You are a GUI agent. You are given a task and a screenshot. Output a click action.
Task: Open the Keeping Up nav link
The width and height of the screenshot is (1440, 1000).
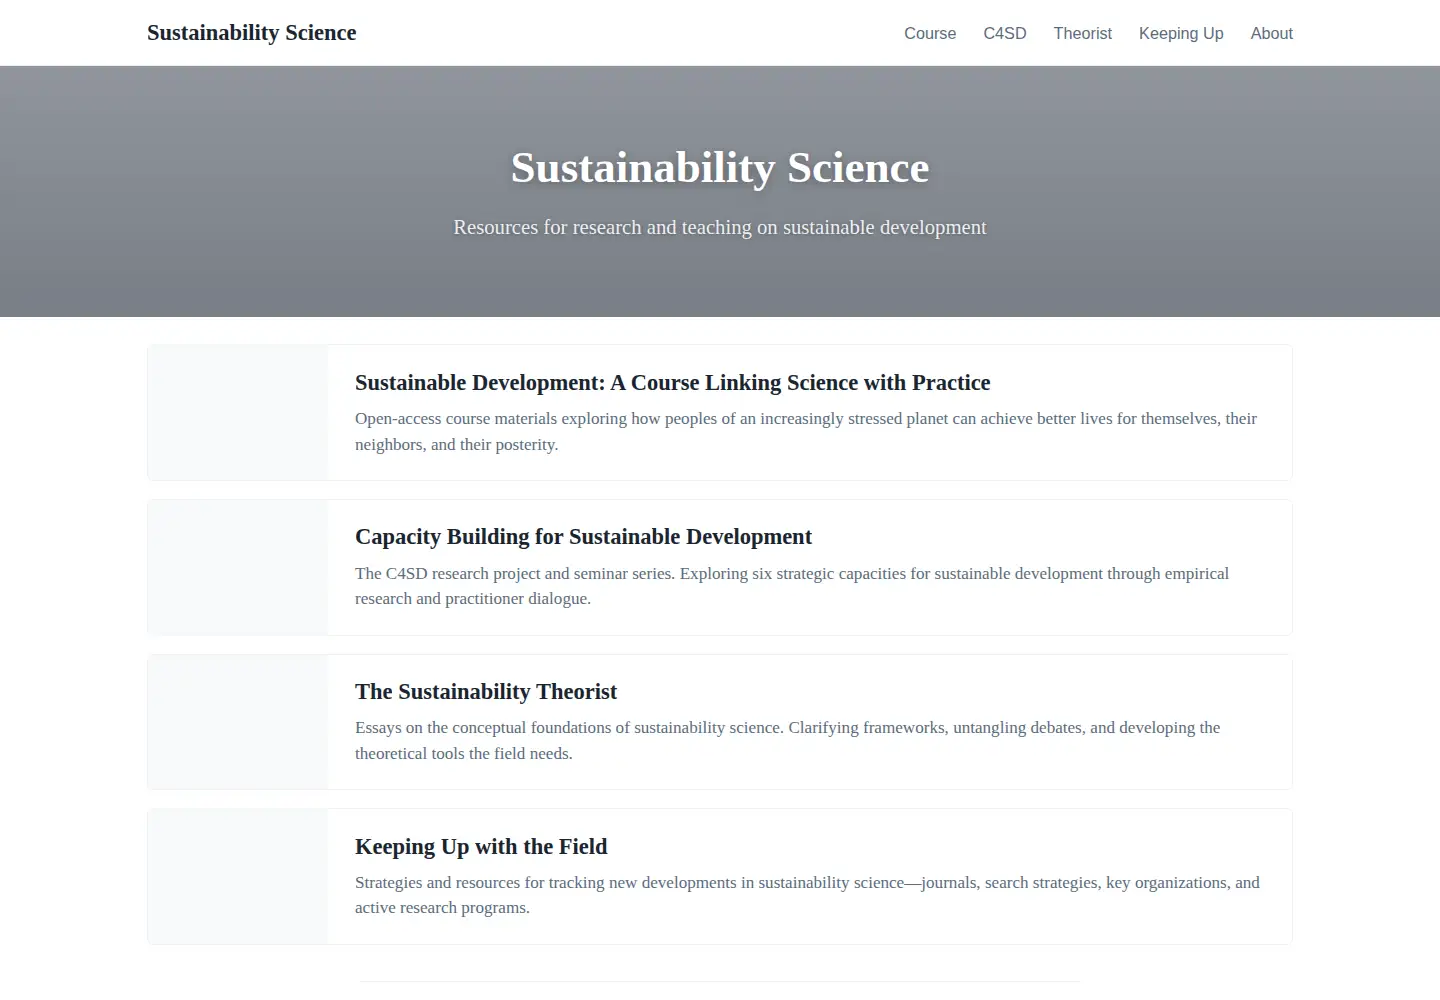pyautogui.click(x=1181, y=33)
